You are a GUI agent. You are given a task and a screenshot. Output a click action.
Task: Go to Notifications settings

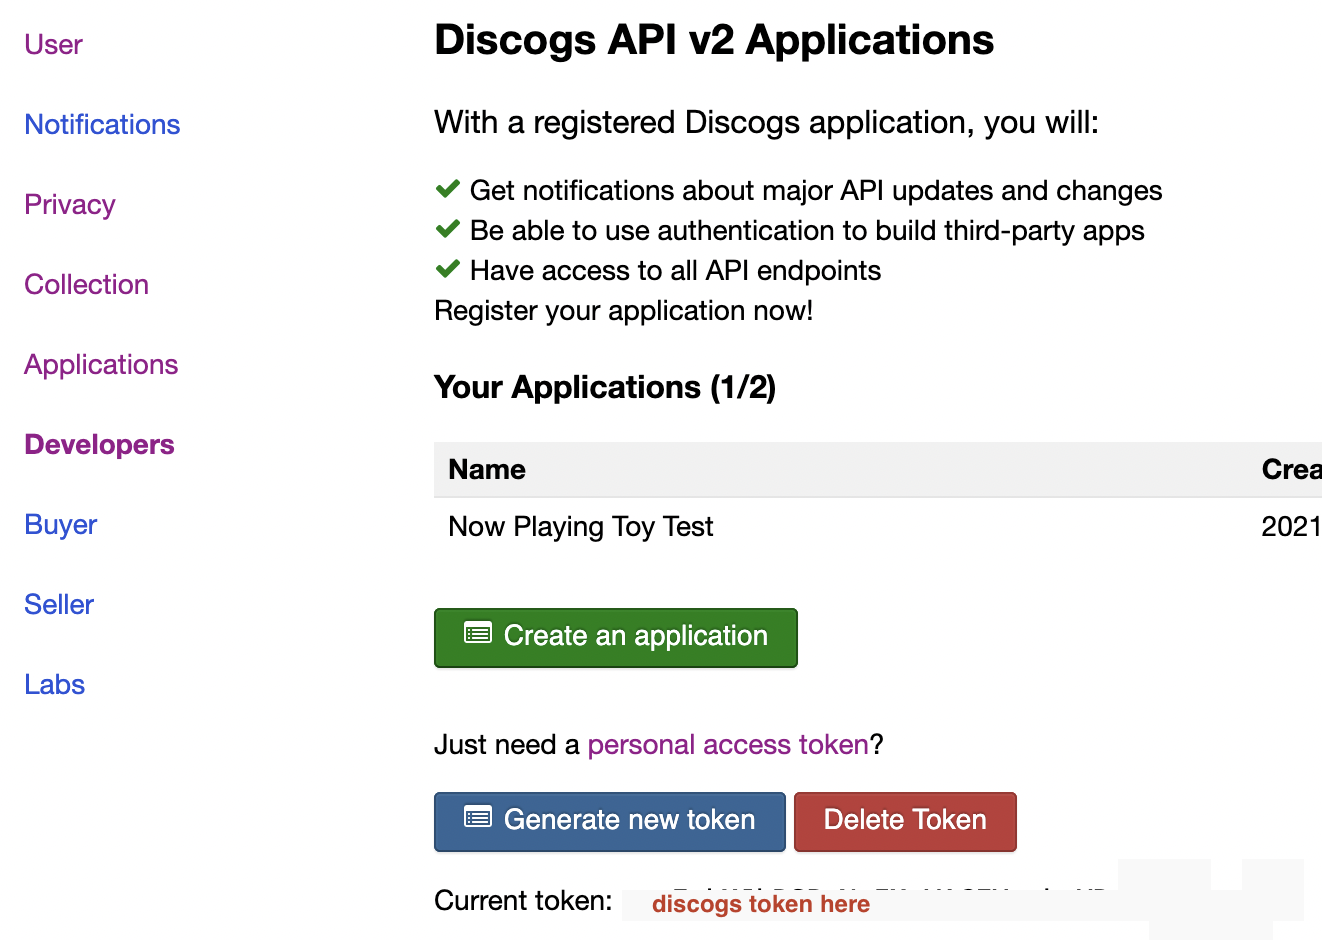point(102,125)
